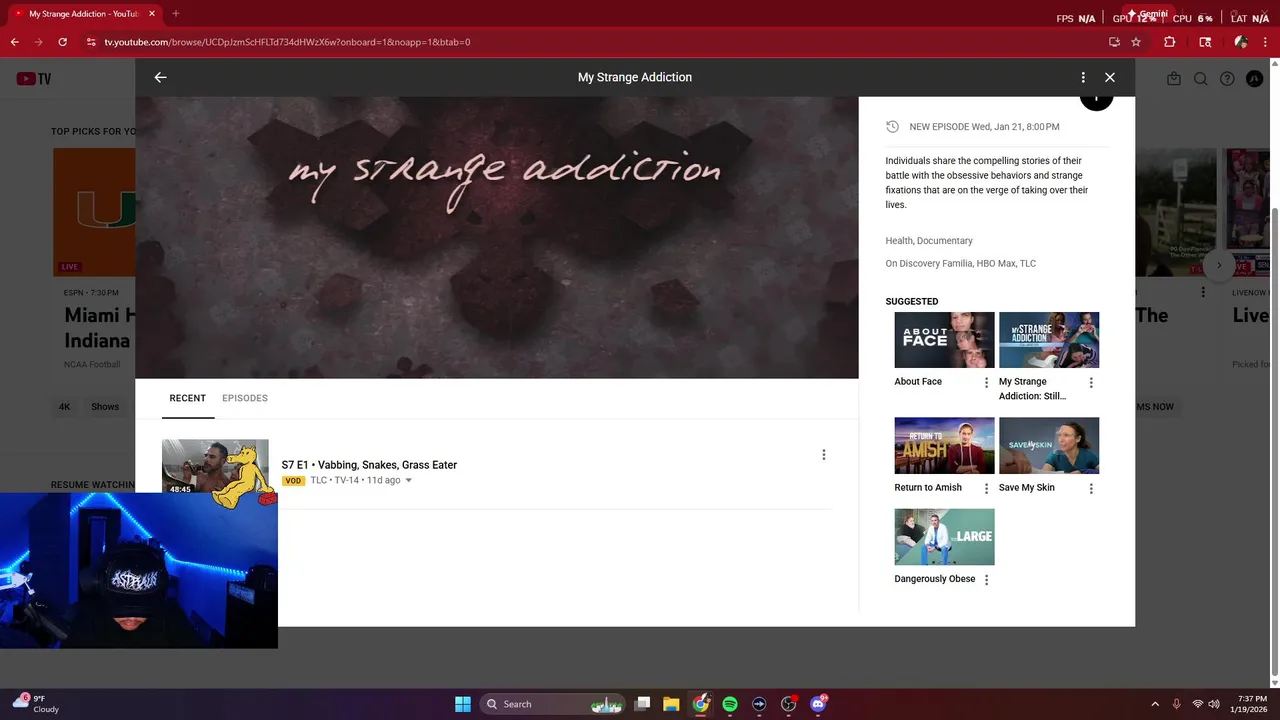Click the Health, Documentary genre text
Image resolution: width=1280 pixels, height=720 pixels.
click(929, 241)
